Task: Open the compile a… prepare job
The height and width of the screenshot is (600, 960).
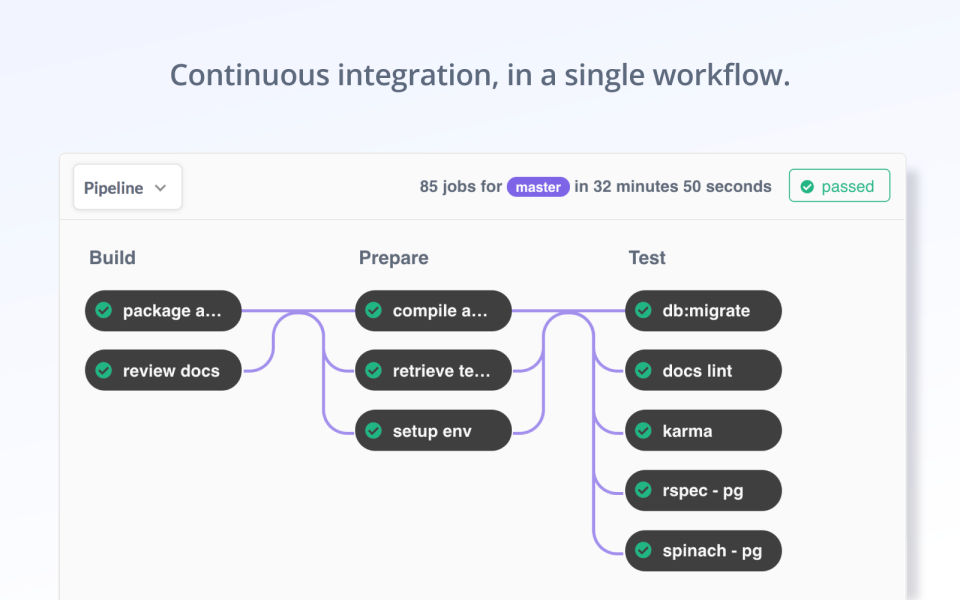Action: [434, 311]
